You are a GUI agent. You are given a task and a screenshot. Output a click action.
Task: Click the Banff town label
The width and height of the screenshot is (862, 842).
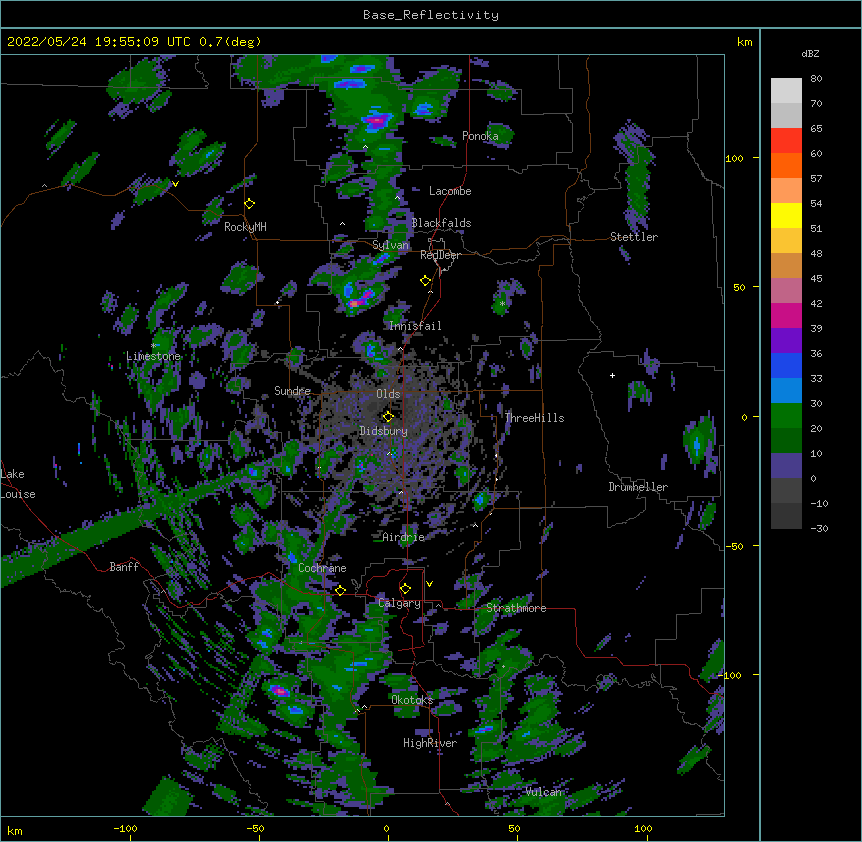[124, 567]
